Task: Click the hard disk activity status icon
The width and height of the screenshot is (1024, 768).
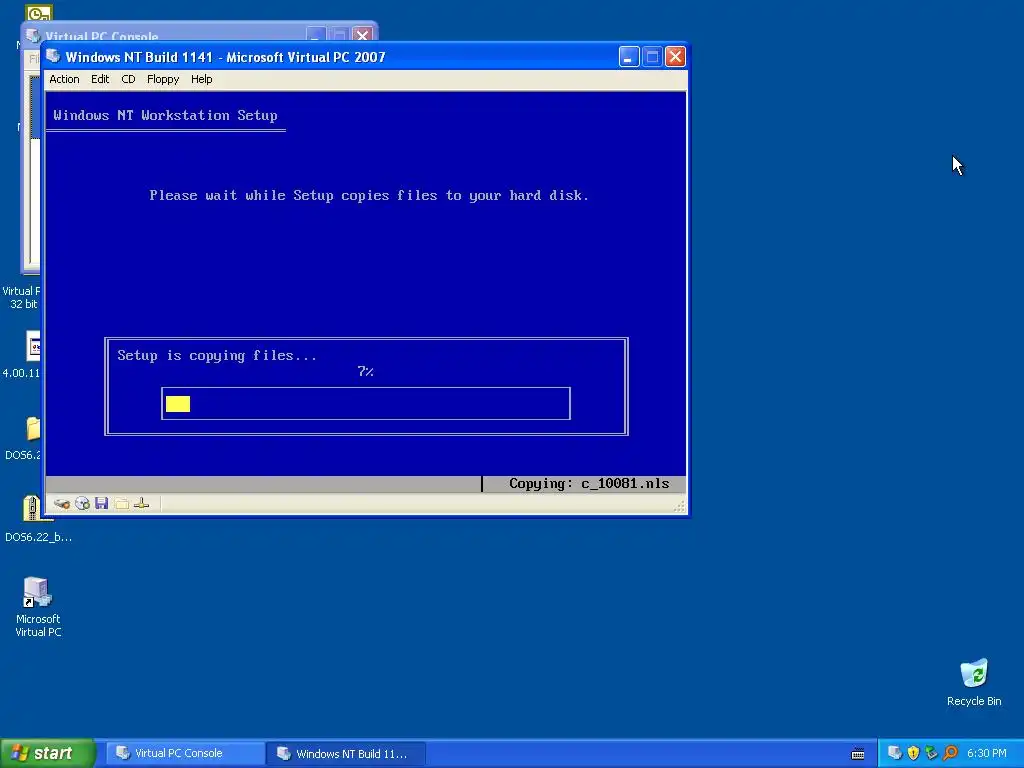Action: 62,504
